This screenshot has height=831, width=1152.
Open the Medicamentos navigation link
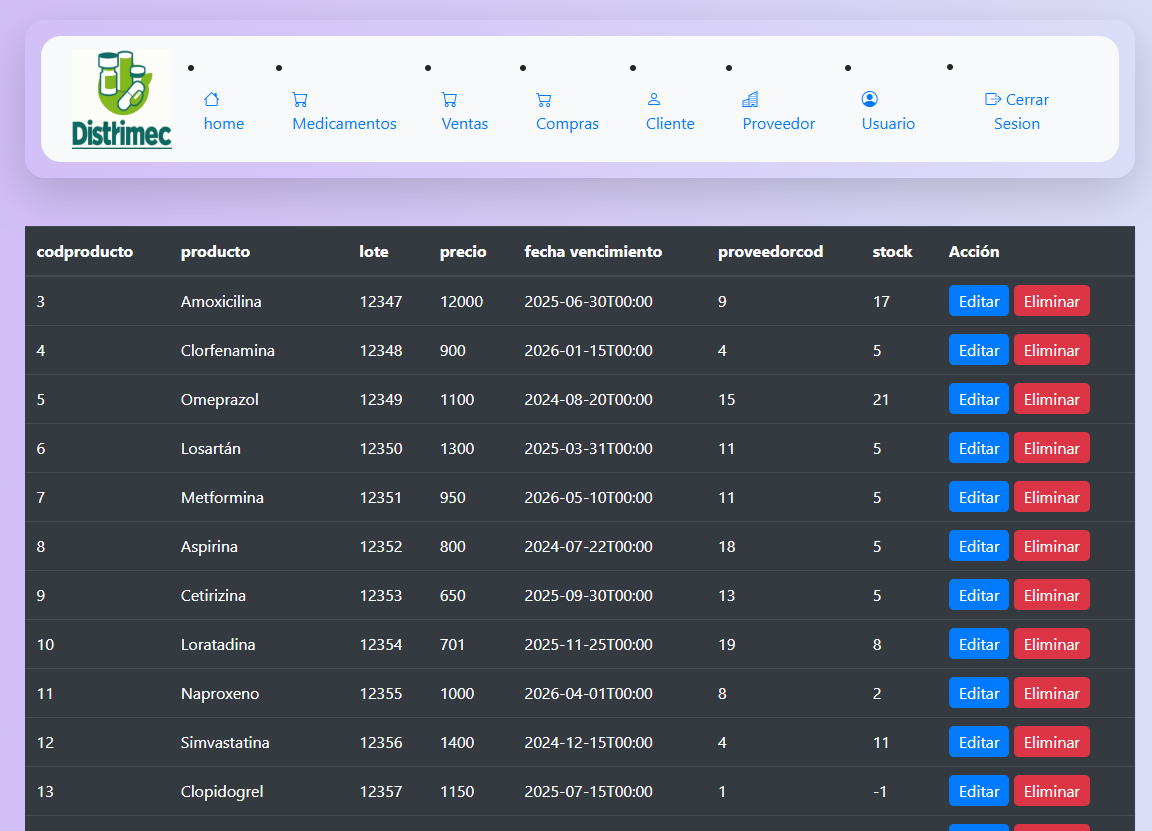tap(344, 124)
